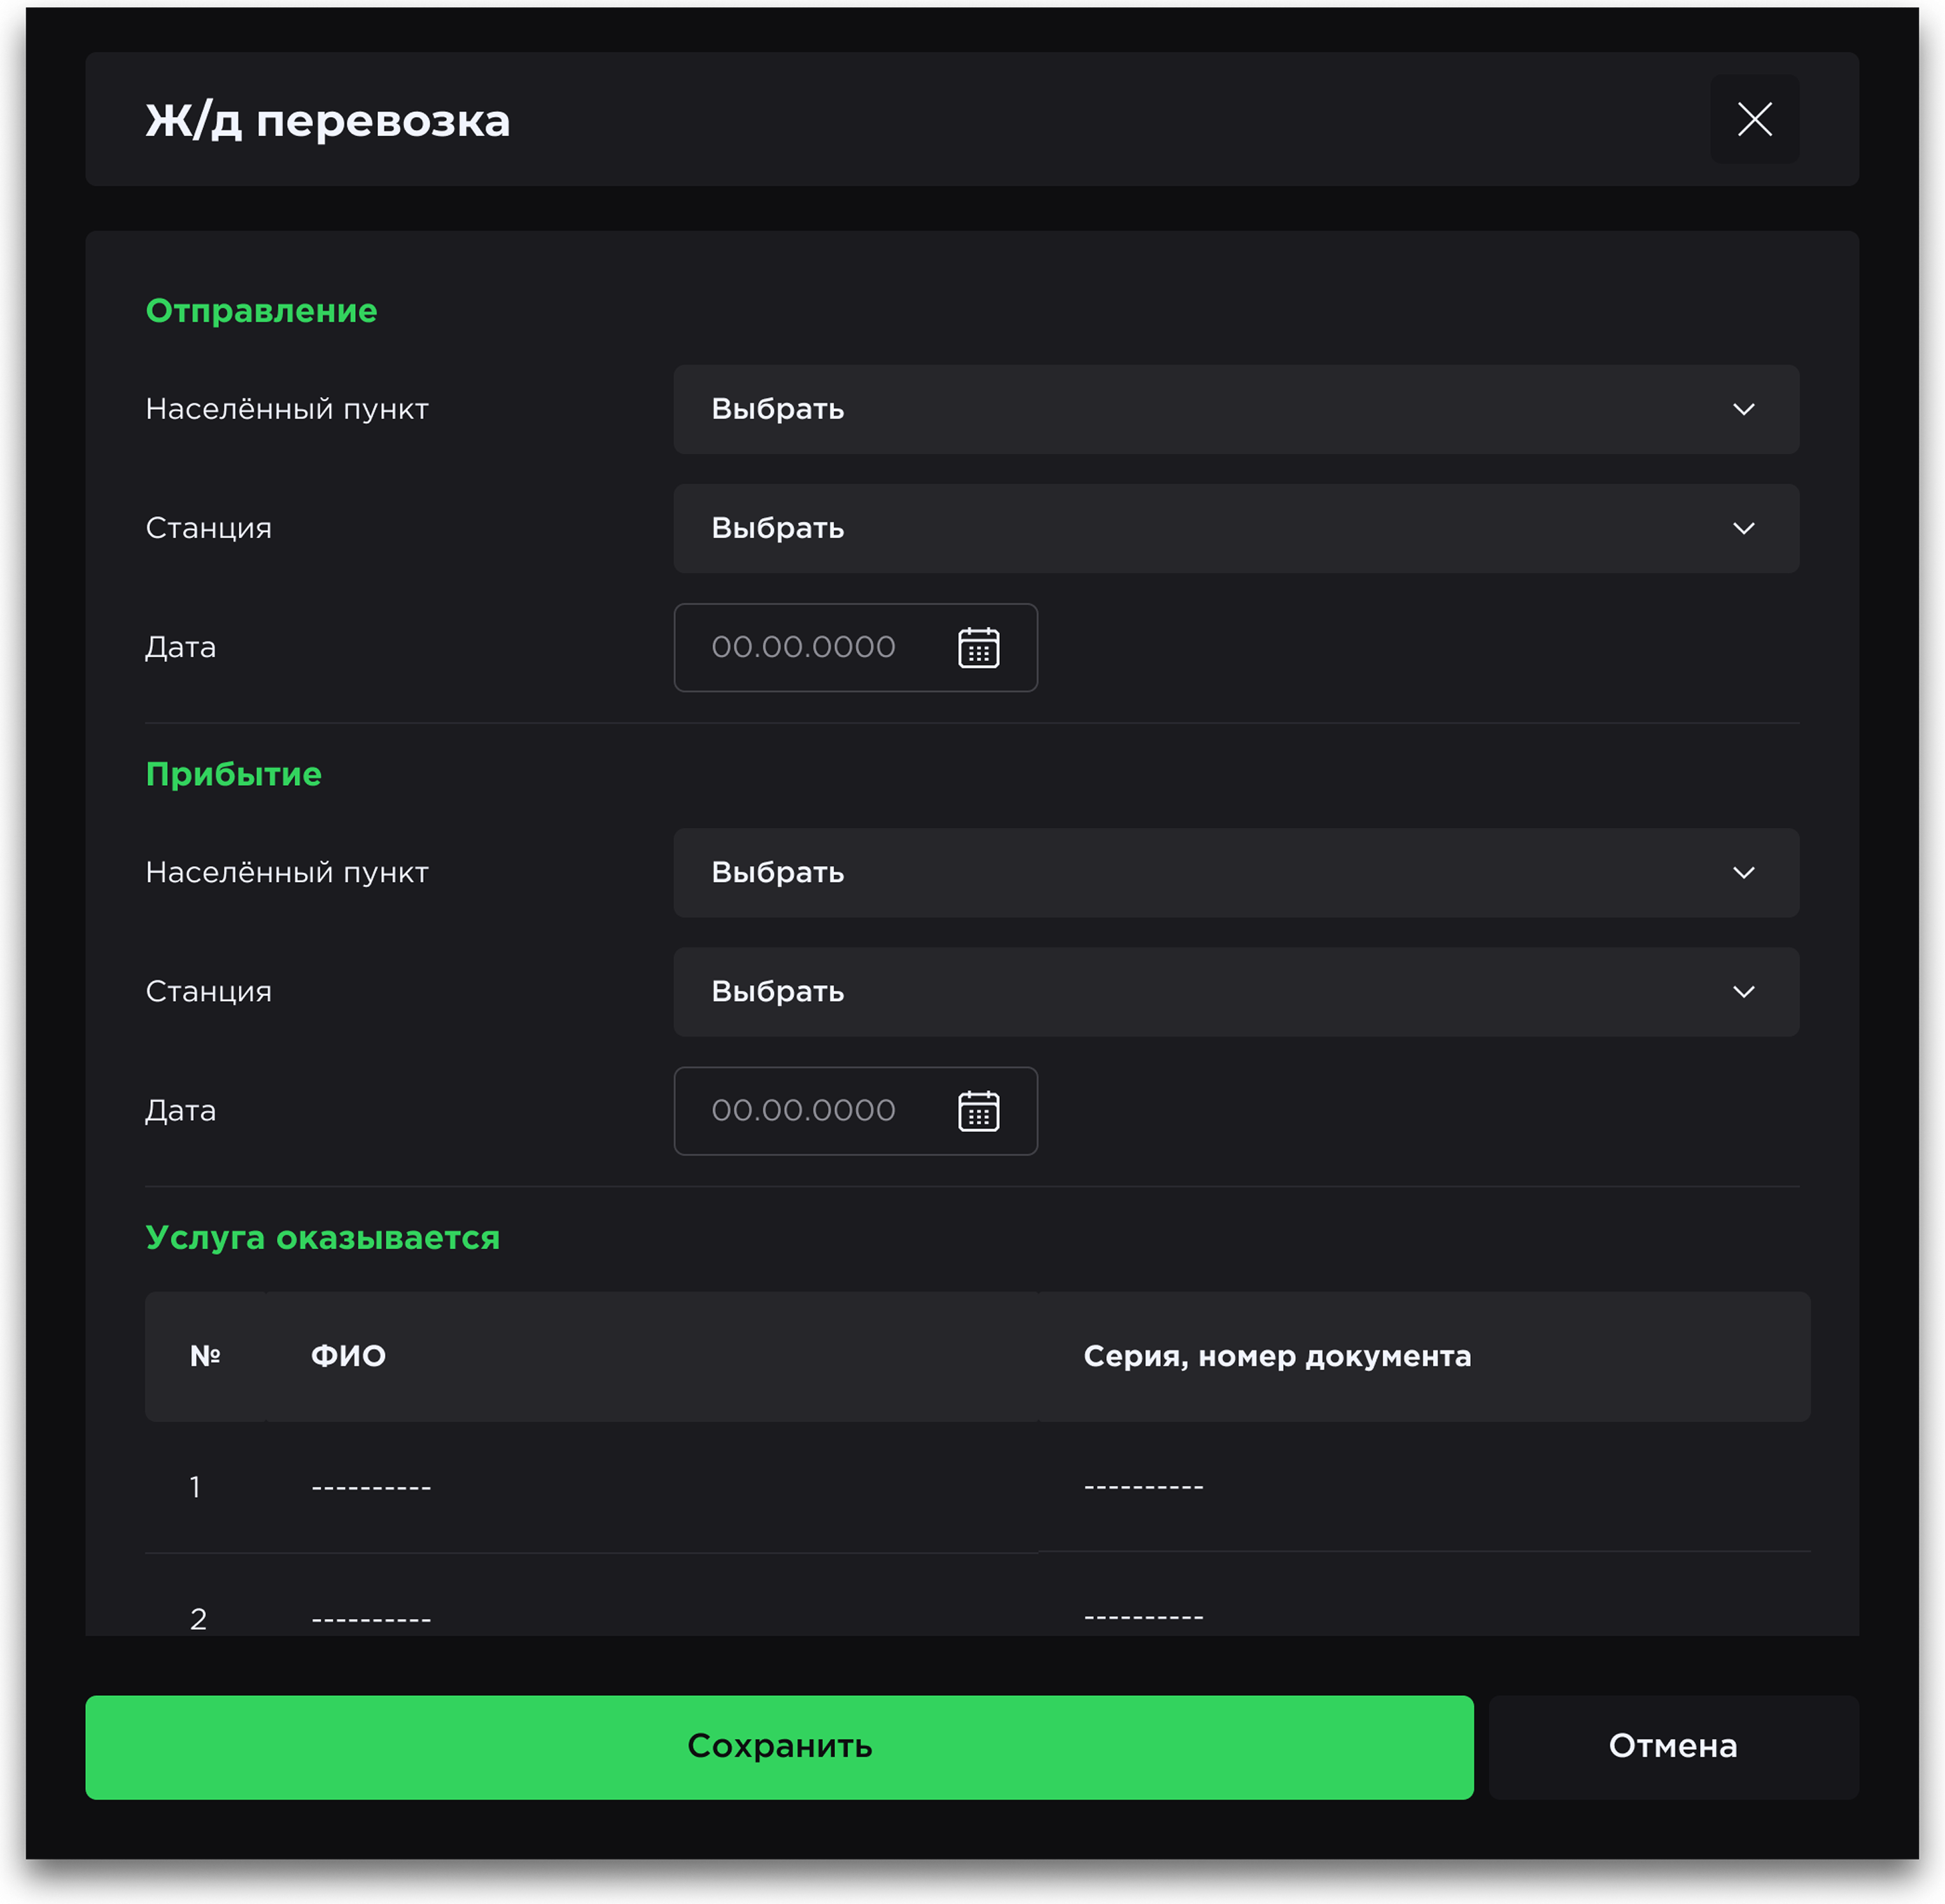Focus the departure Дата input field
Viewport: 1945px width, 1904px height.
point(803,647)
